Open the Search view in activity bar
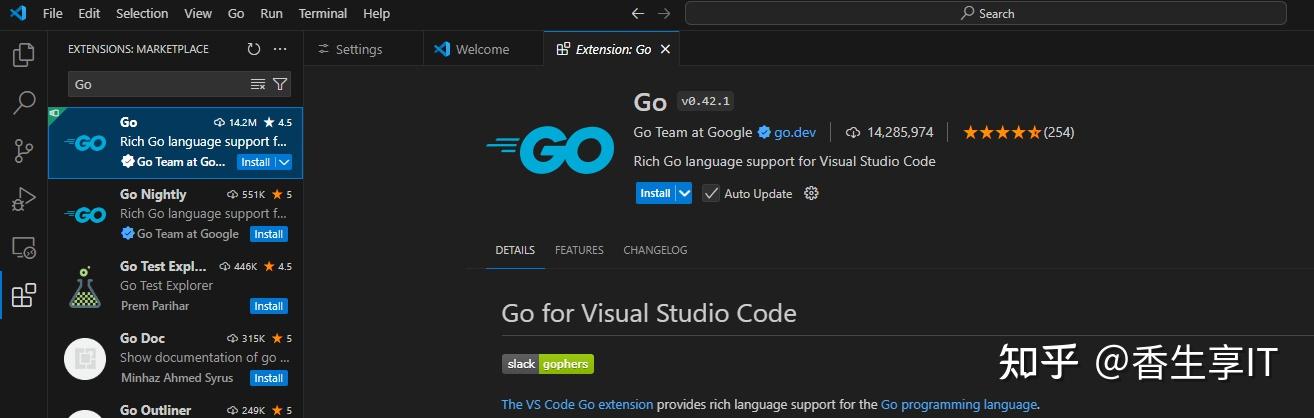Screen dimensions: 1314x418 [23, 103]
